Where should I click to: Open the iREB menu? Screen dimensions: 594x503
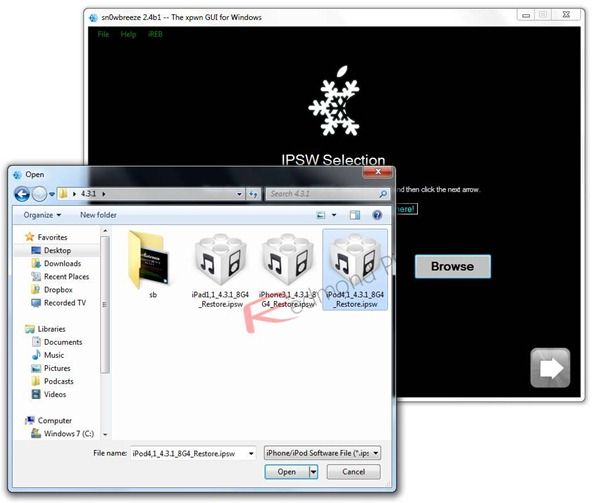click(x=155, y=34)
